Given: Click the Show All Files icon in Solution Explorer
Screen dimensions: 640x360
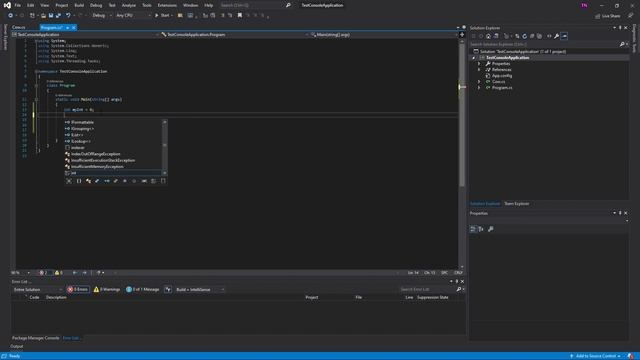Looking at the screenshot, I should pos(539,36).
